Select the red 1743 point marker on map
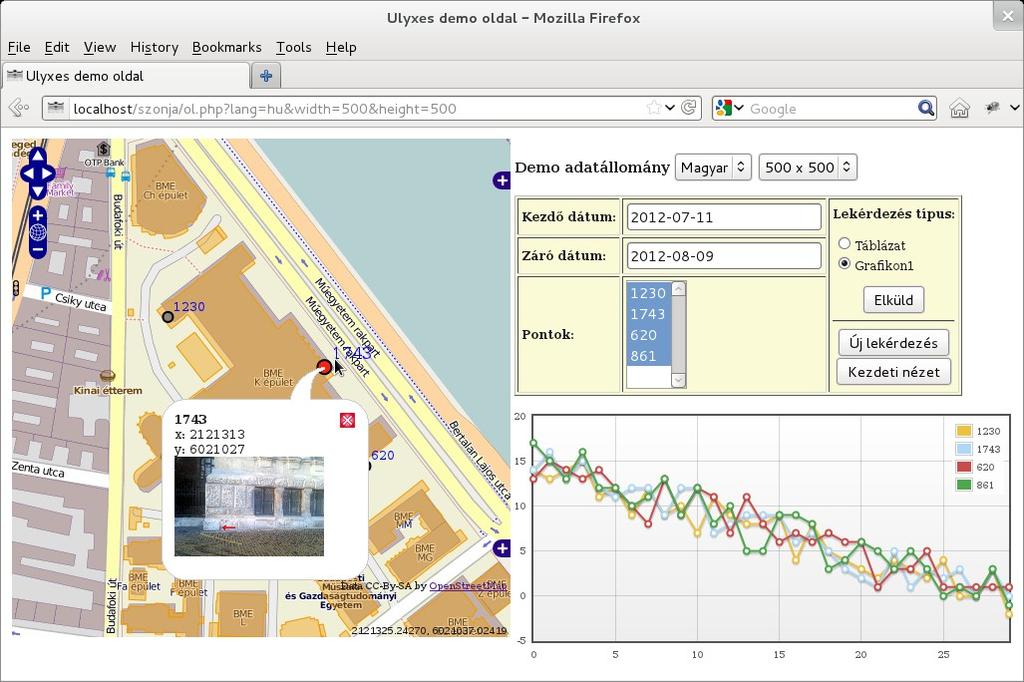The width and height of the screenshot is (1024, 682). click(x=324, y=367)
